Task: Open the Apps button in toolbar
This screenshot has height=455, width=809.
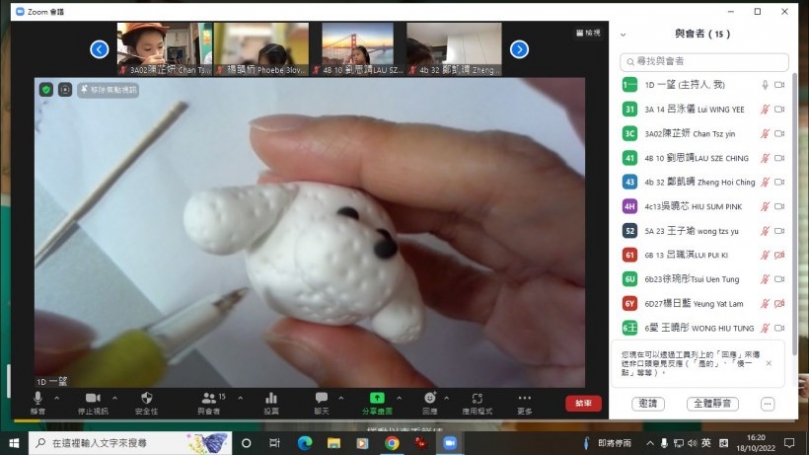Action: point(477,402)
